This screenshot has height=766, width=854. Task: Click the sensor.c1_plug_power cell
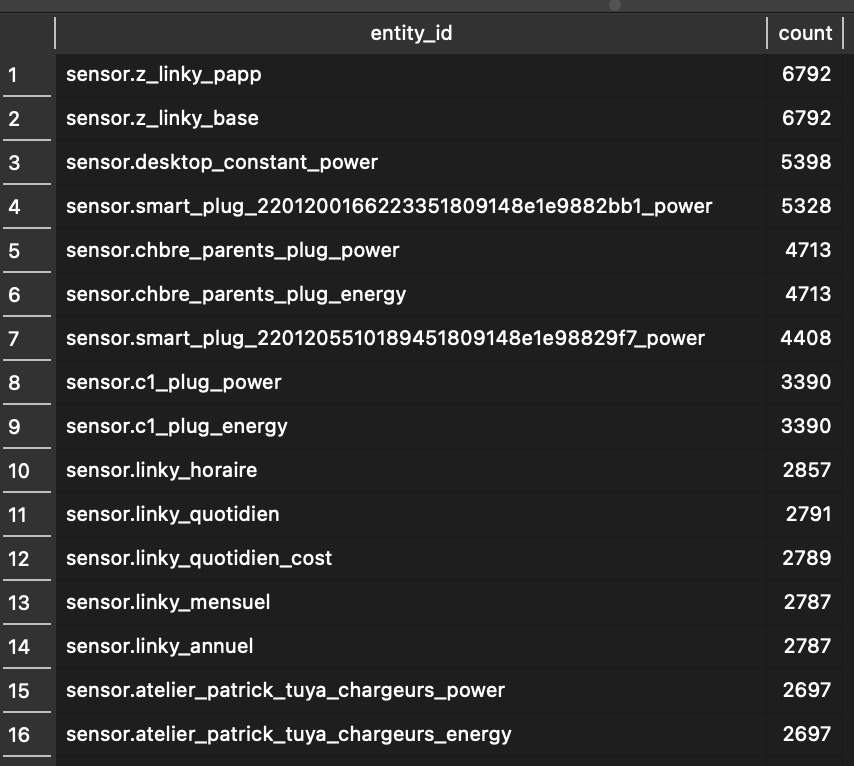[x=411, y=382]
